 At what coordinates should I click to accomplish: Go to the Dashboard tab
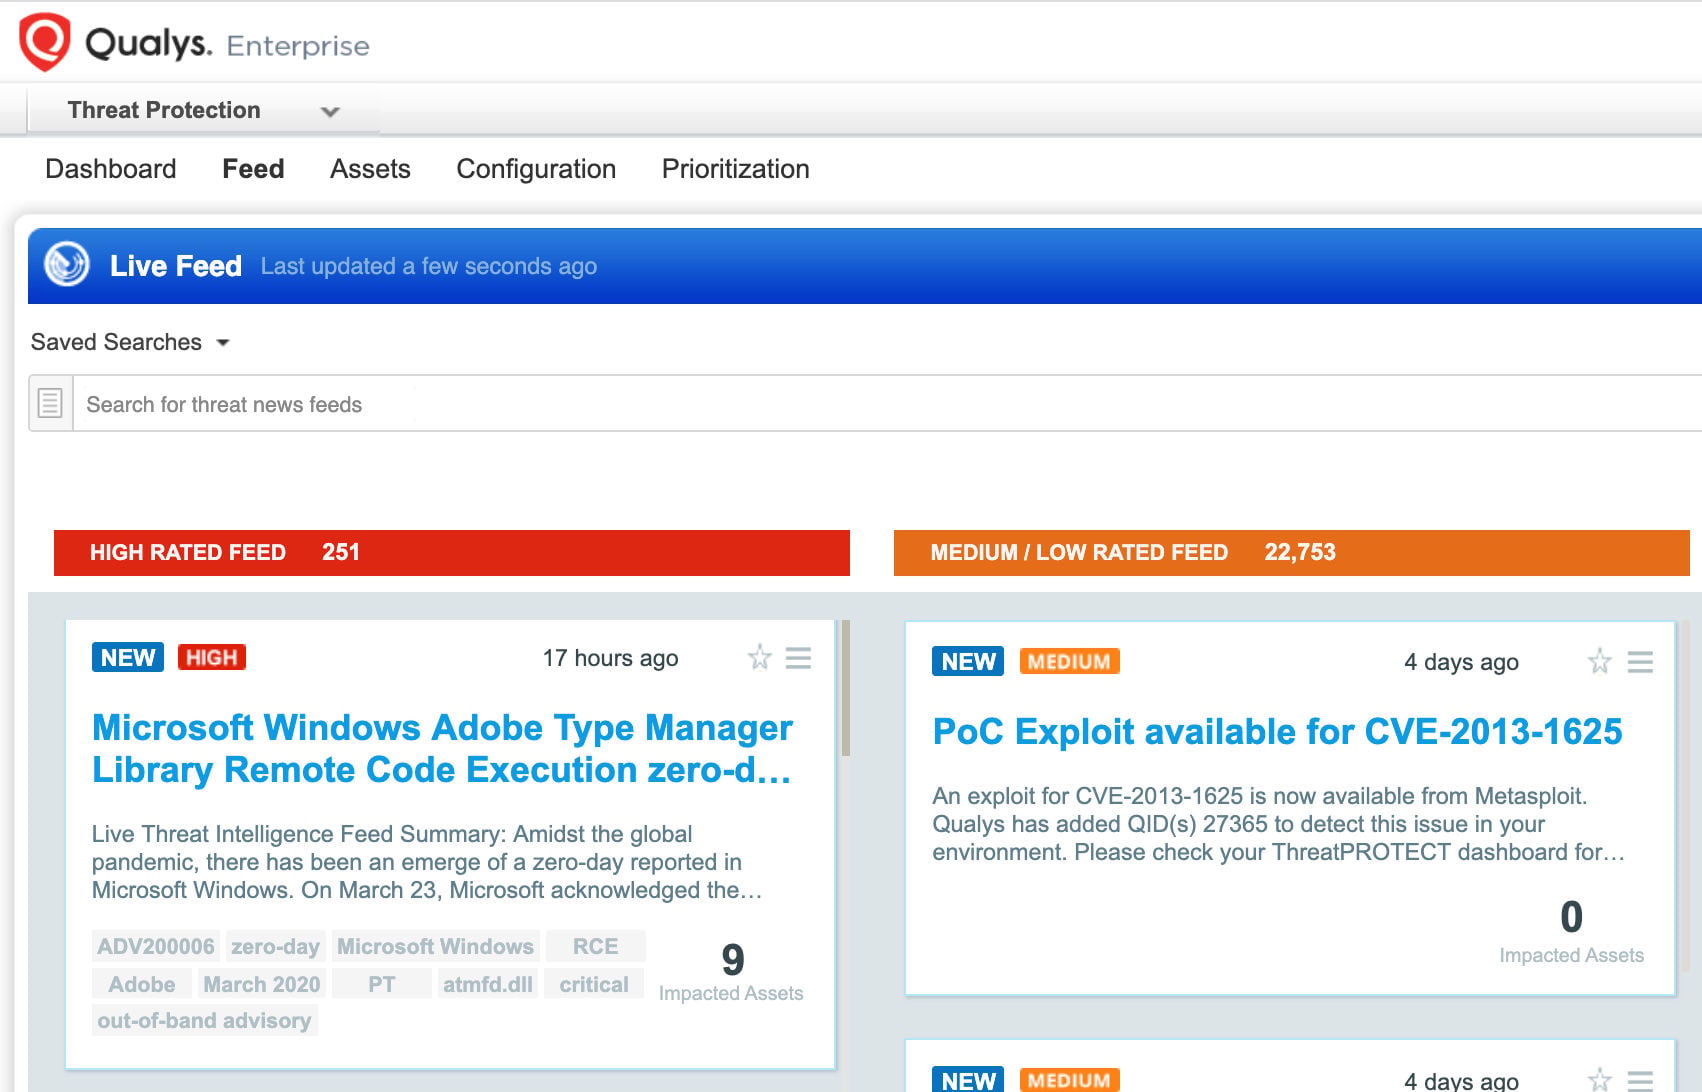click(111, 169)
